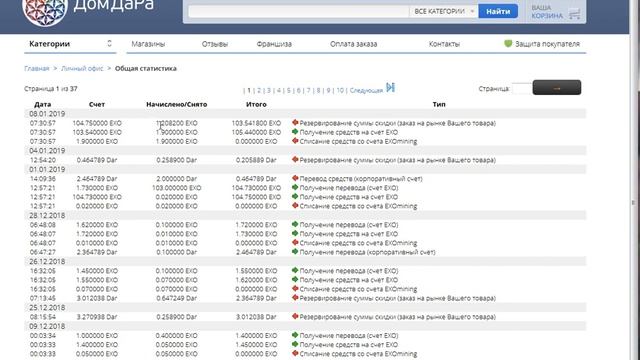640x360 pixels.
Task: Click green shield Защита покупателя icon
Action: (508, 44)
